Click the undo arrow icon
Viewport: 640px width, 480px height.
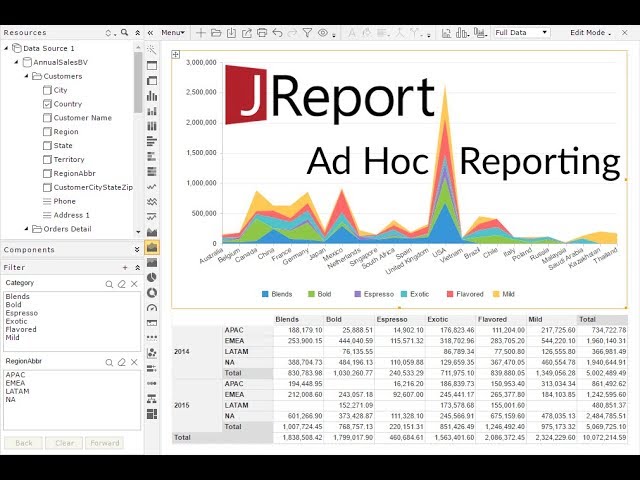277,33
